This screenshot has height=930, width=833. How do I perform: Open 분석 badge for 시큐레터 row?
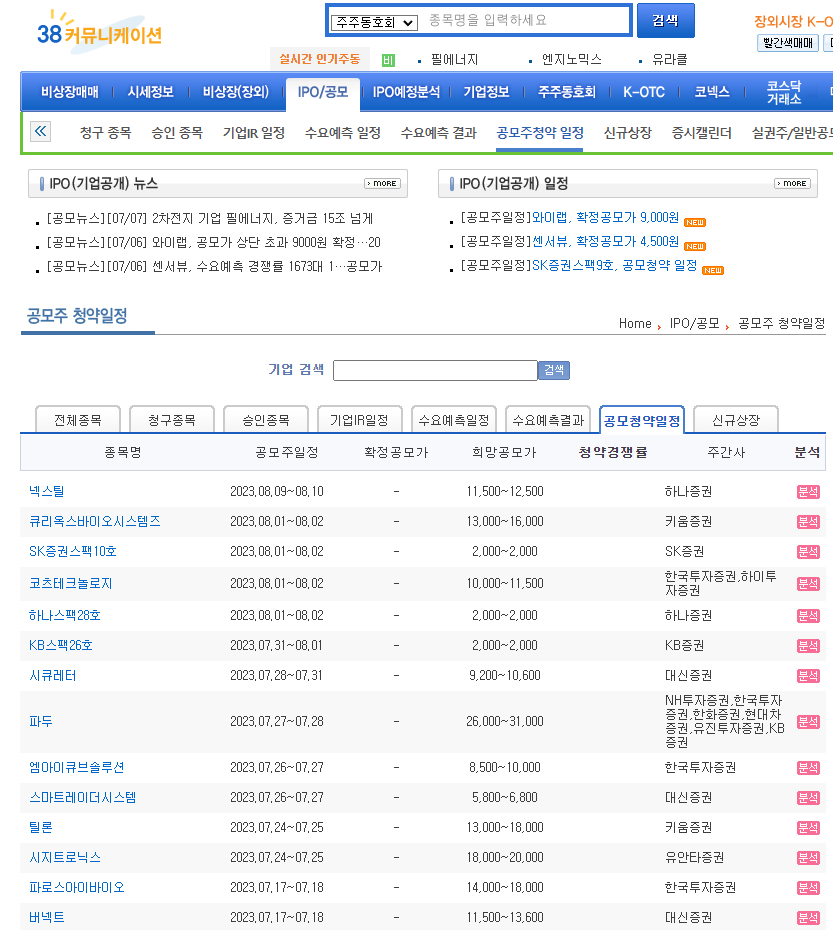pos(808,676)
